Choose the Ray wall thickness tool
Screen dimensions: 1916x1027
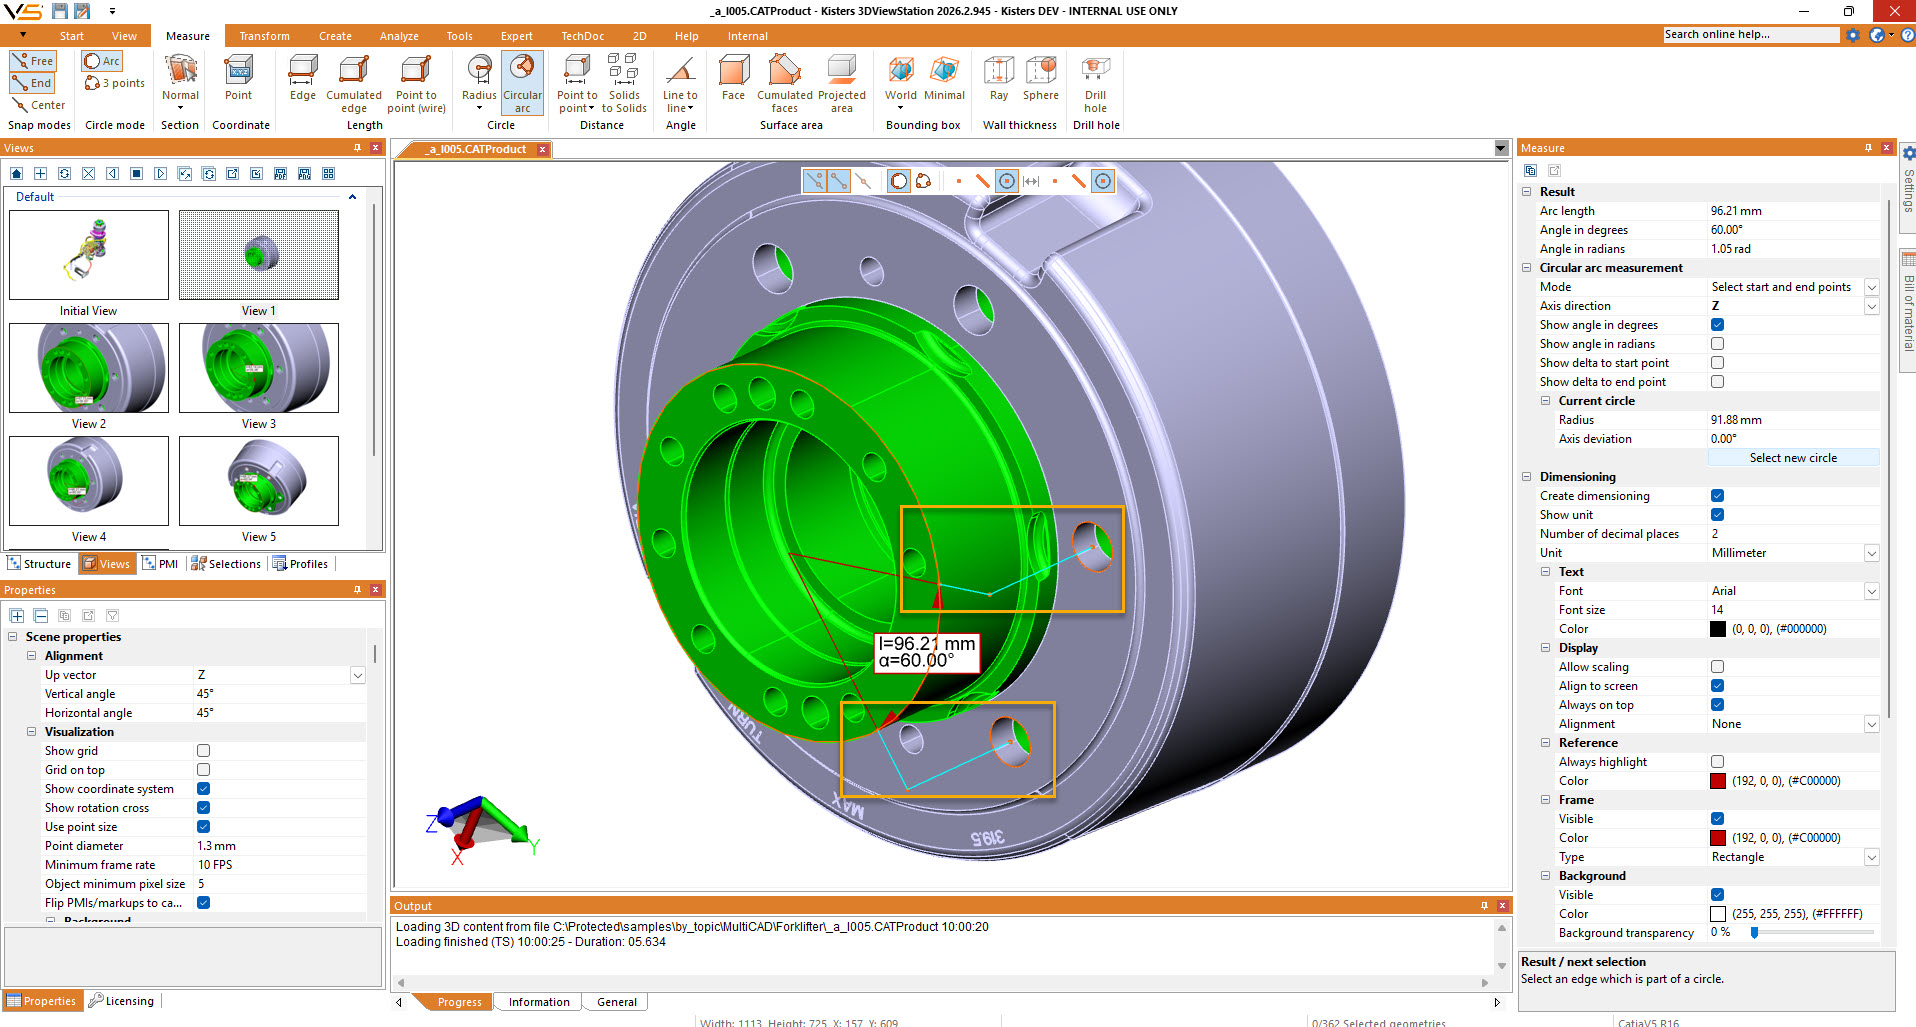(999, 78)
